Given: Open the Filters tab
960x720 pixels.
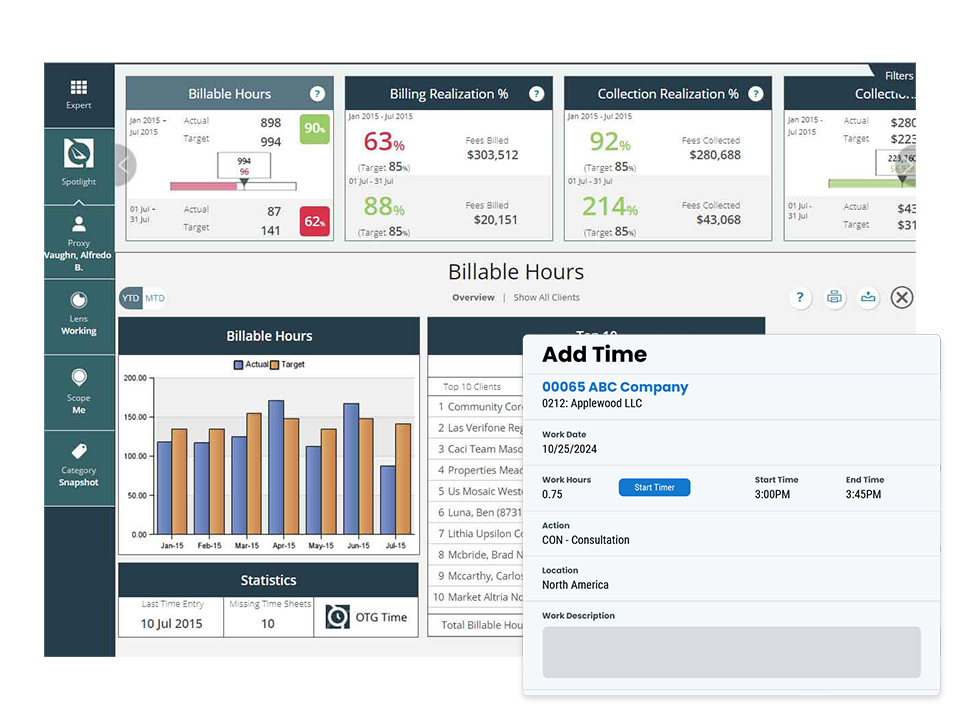Looking at the screenshot, I should click(x=898, y=75).
